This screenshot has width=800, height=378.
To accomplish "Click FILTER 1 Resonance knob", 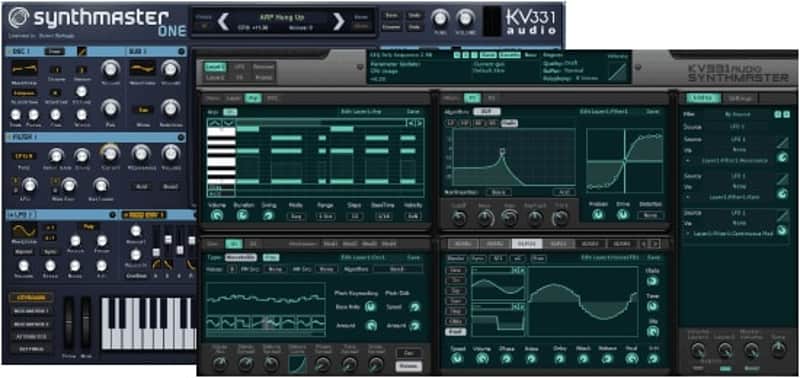I will (141, 153).
